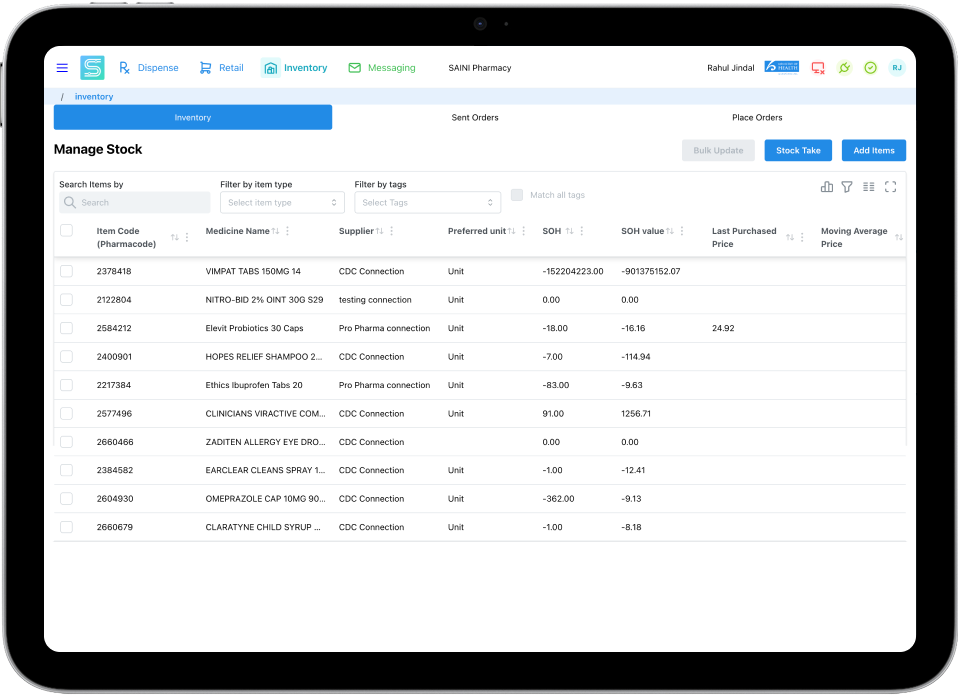Screen dimensions: 958x696
Task: Switch to the Sent Orders tab
Action: point(475,118)
